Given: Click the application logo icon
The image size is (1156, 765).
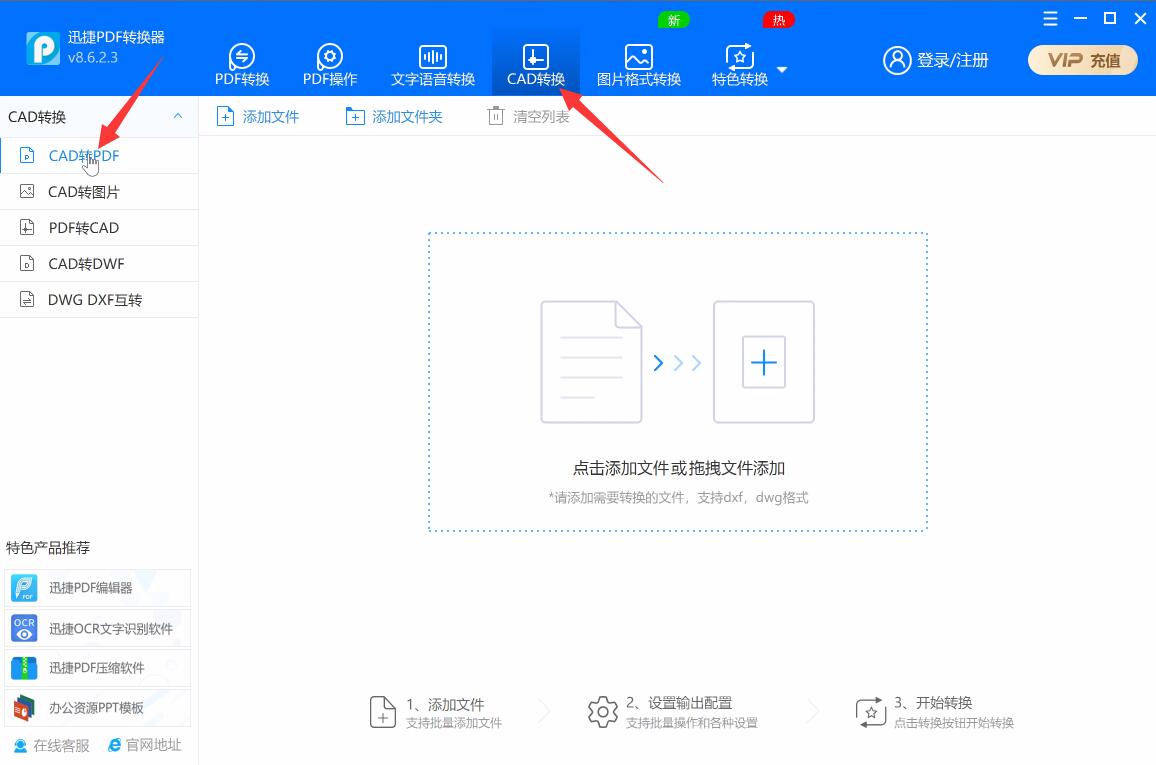Looking at the screenshot, I should [x=43, y=49].
